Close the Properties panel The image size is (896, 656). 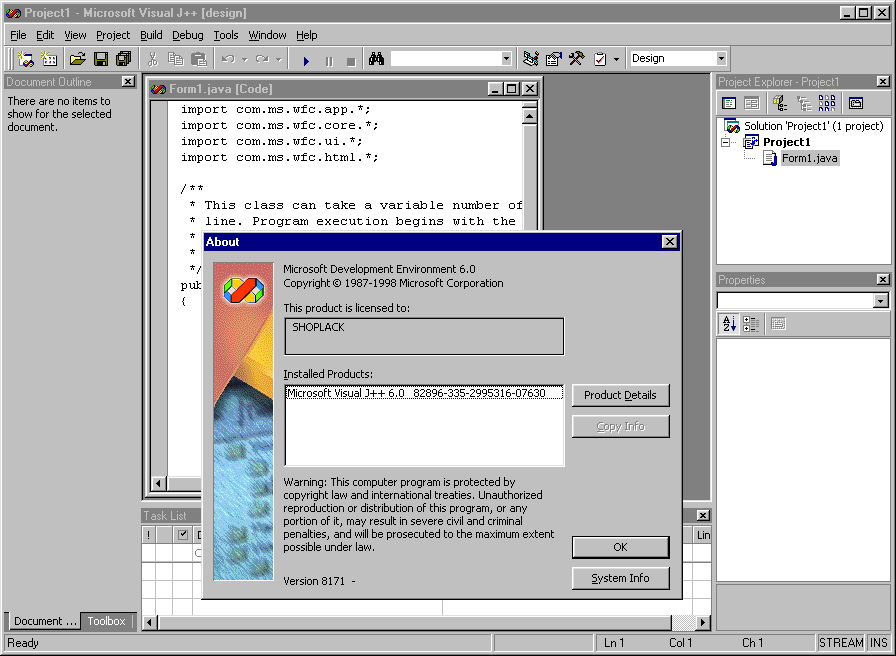coord(883,279)
